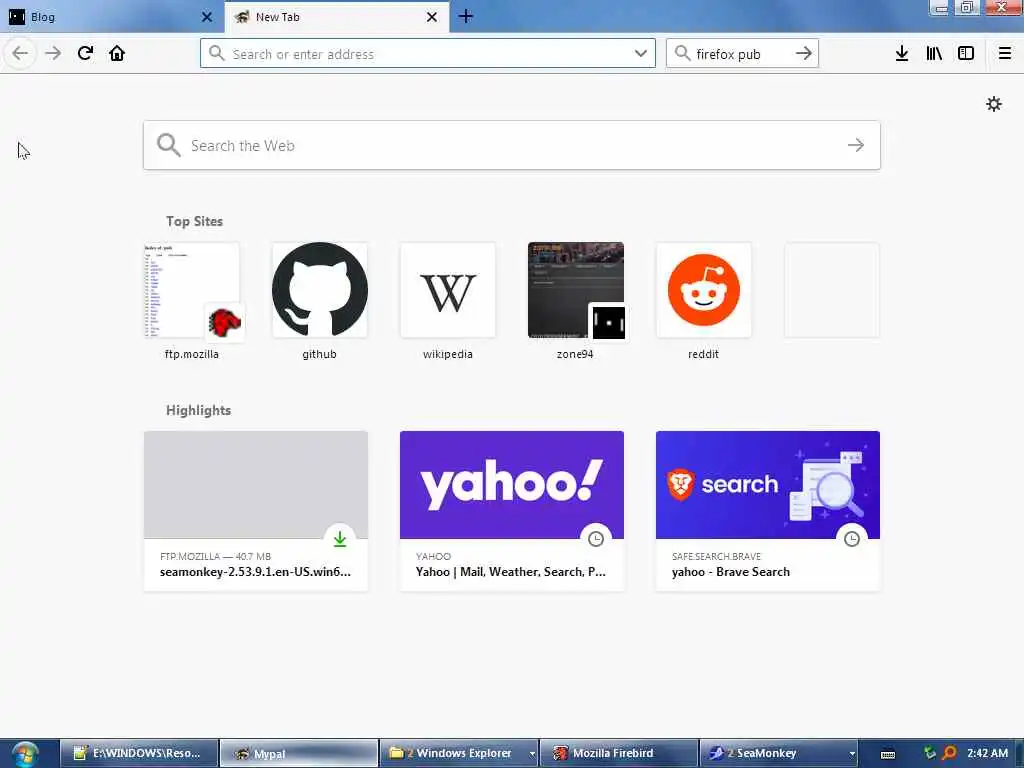
Task: Click the firefox pub search field
Action: 742,54
